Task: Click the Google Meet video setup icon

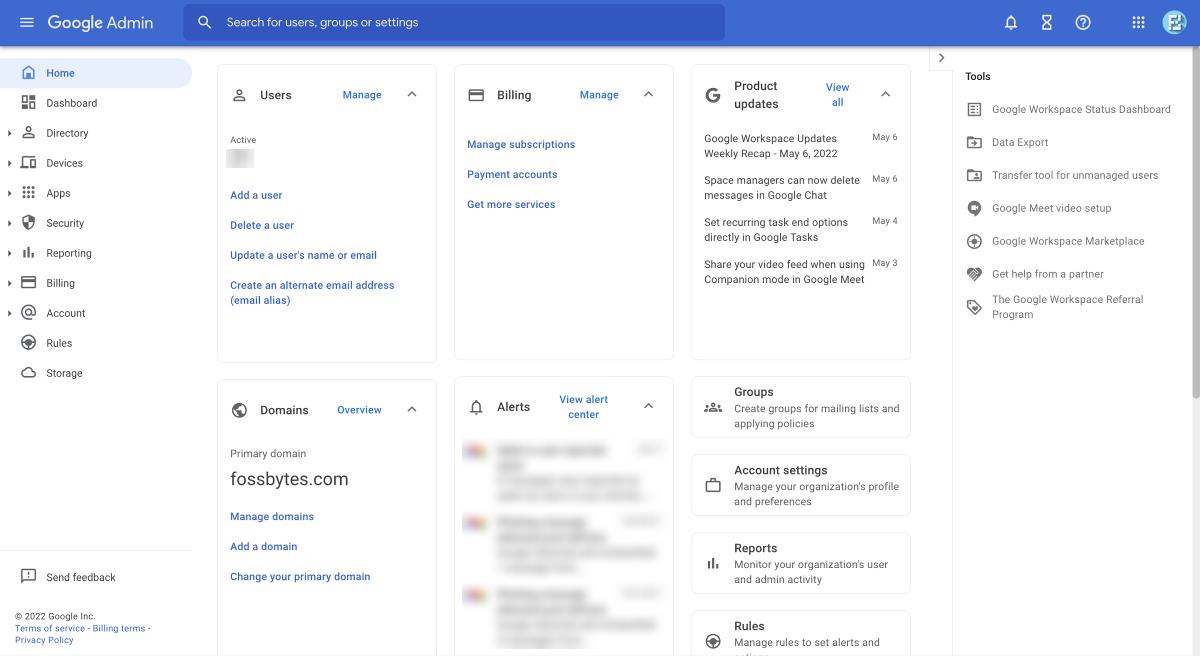Action: click(973, 207)
